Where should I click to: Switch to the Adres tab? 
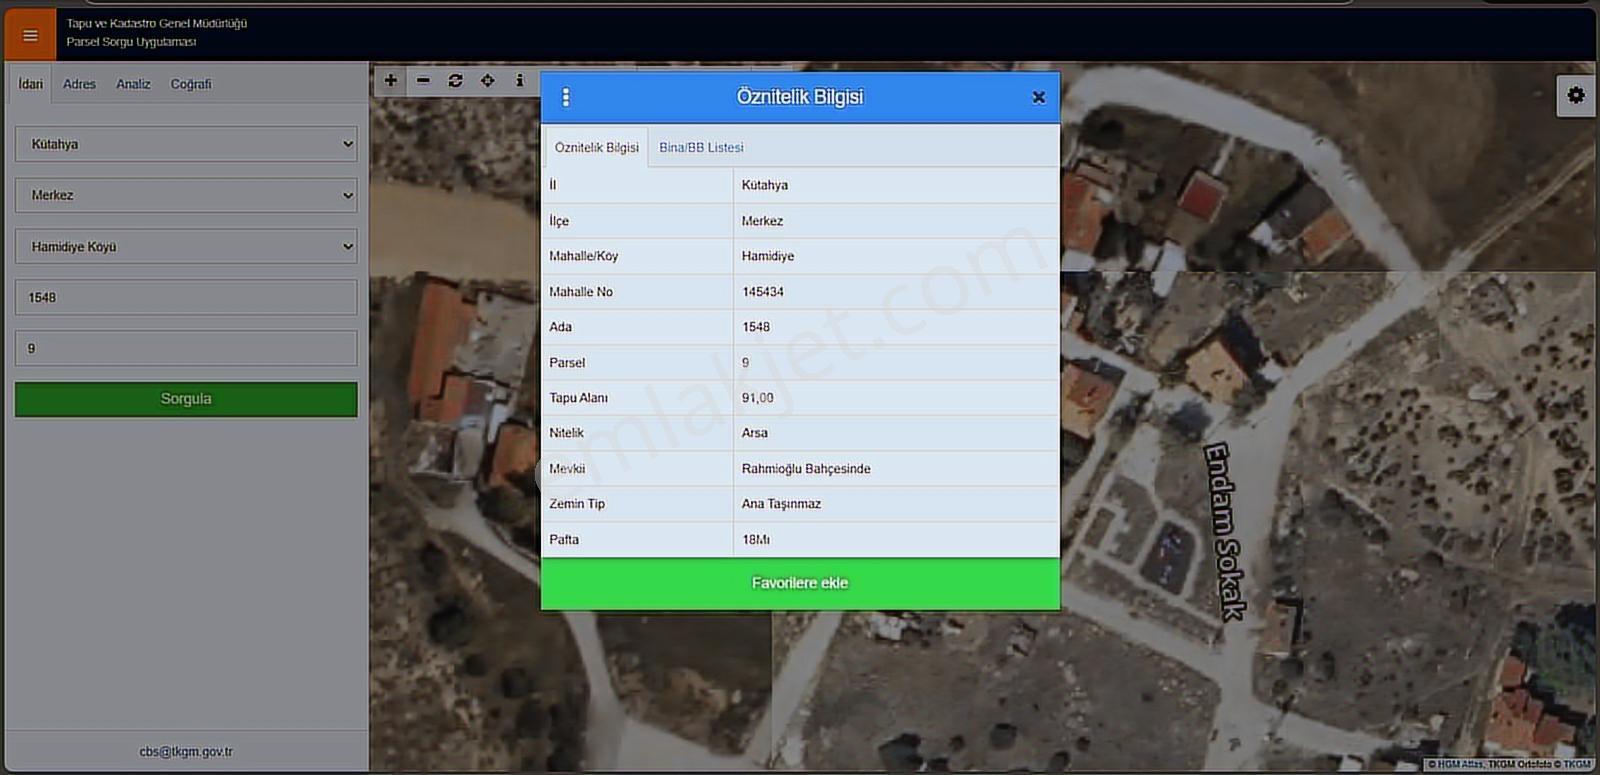click(x=79, y=84)
